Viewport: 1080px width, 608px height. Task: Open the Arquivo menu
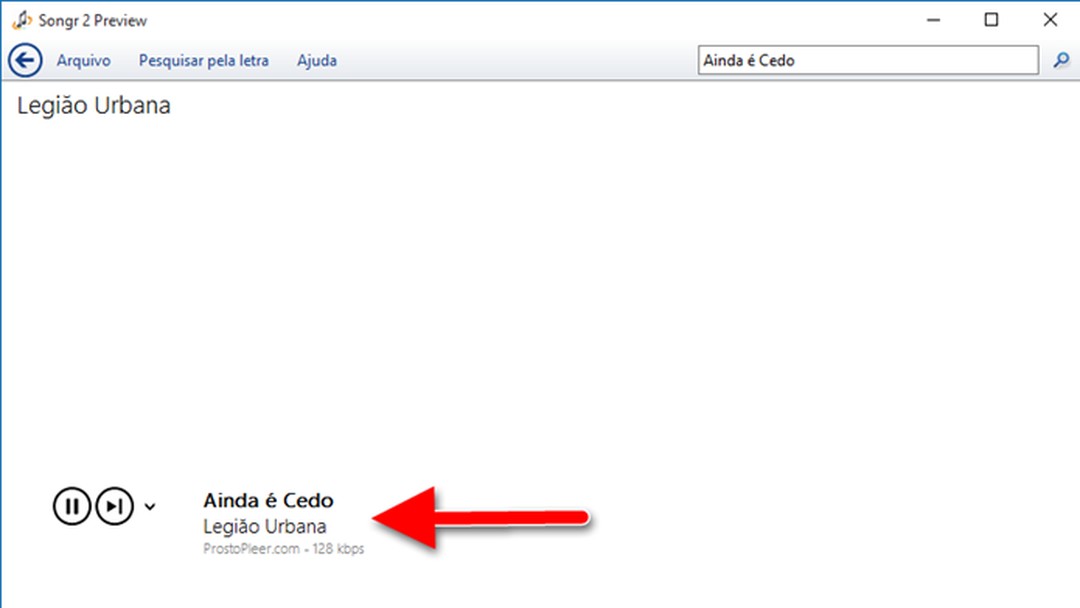[x=83, y=61]
